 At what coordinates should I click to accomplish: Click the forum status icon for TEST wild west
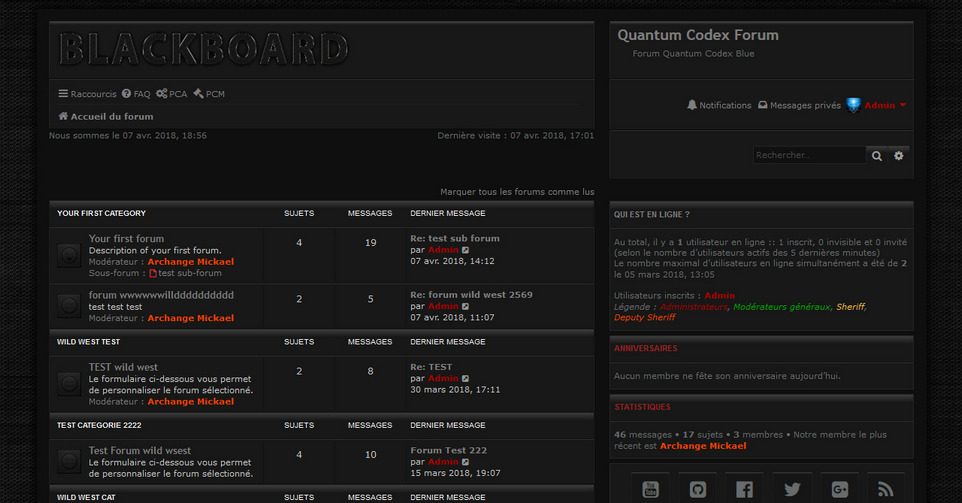[69, 384]
